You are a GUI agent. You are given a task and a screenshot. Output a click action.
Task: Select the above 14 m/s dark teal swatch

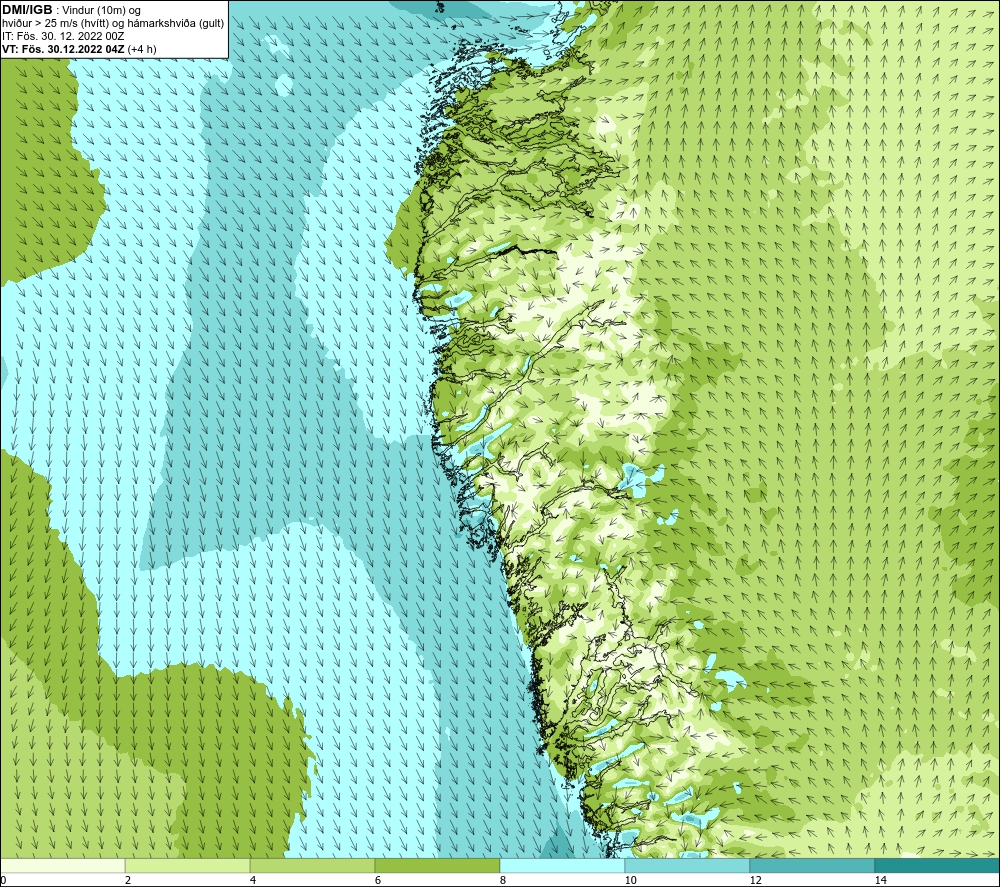(938, 865)
